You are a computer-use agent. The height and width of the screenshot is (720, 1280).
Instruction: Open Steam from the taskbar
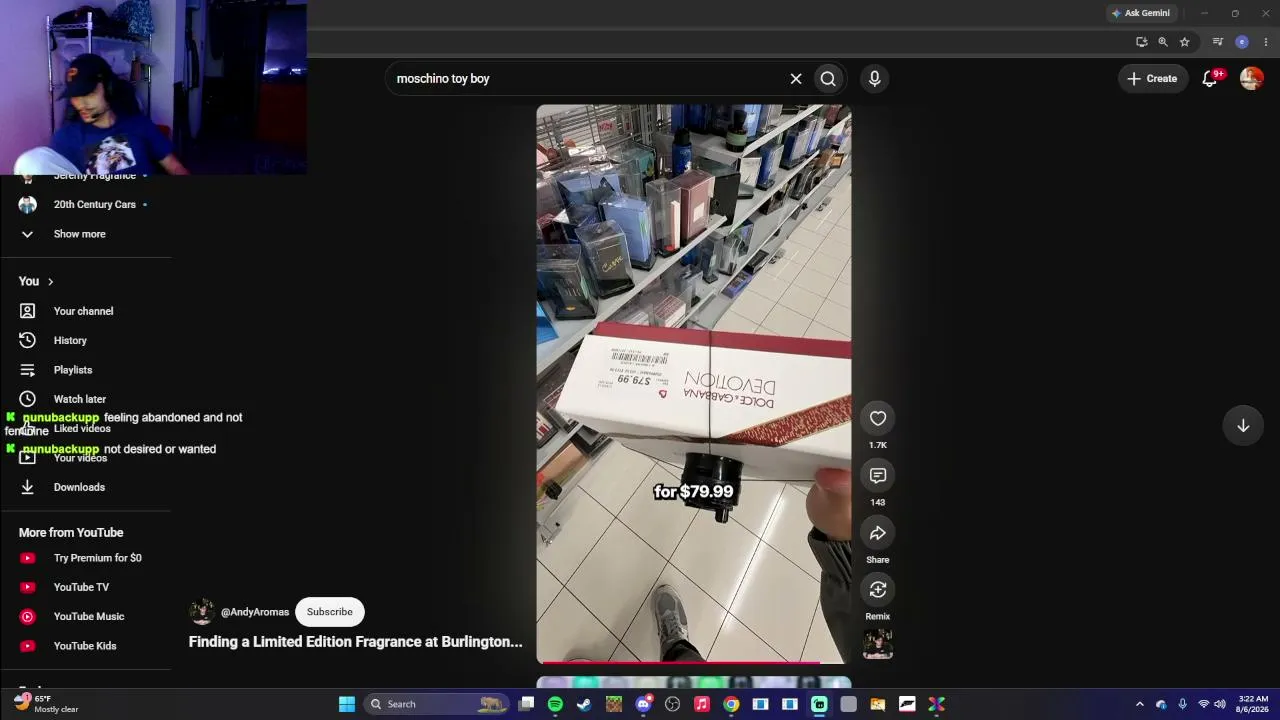(x=584, y=704)
